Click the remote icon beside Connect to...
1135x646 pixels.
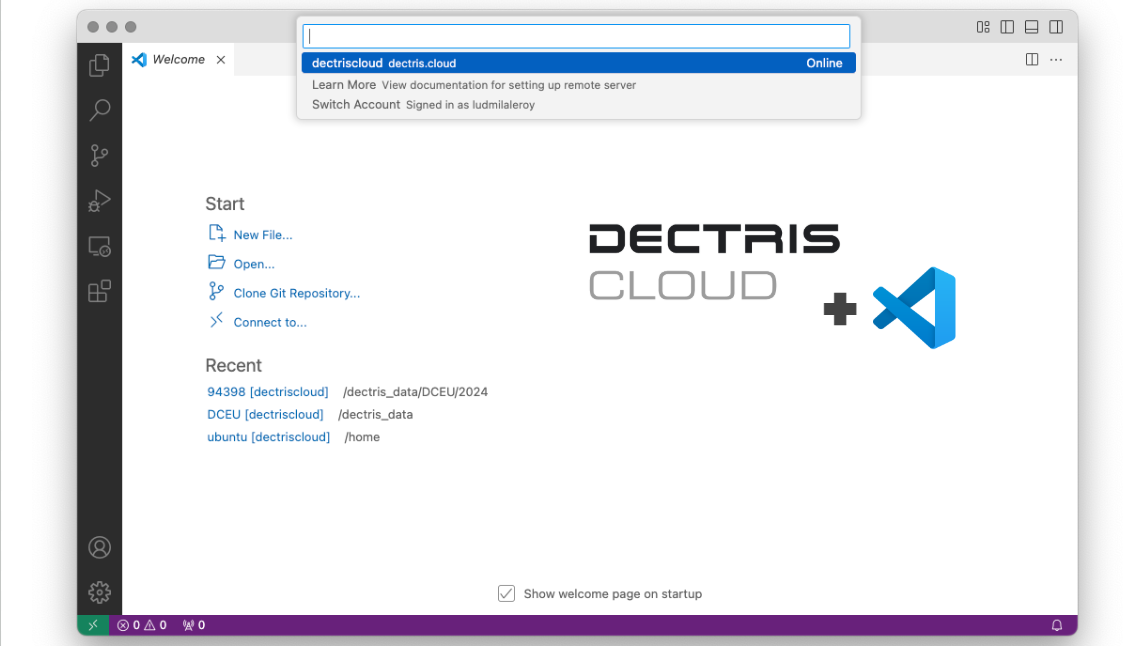point(216,320)
